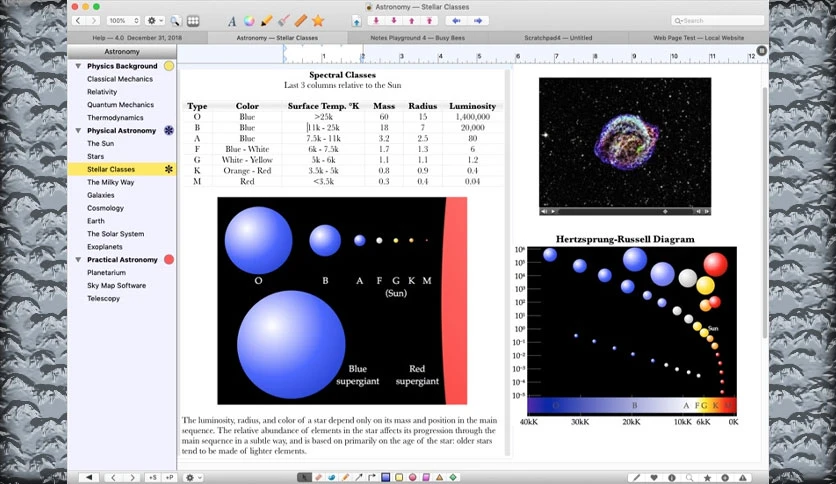
Task: Collapse the Physical Astronomy section
Action: [x=78, y=131]
